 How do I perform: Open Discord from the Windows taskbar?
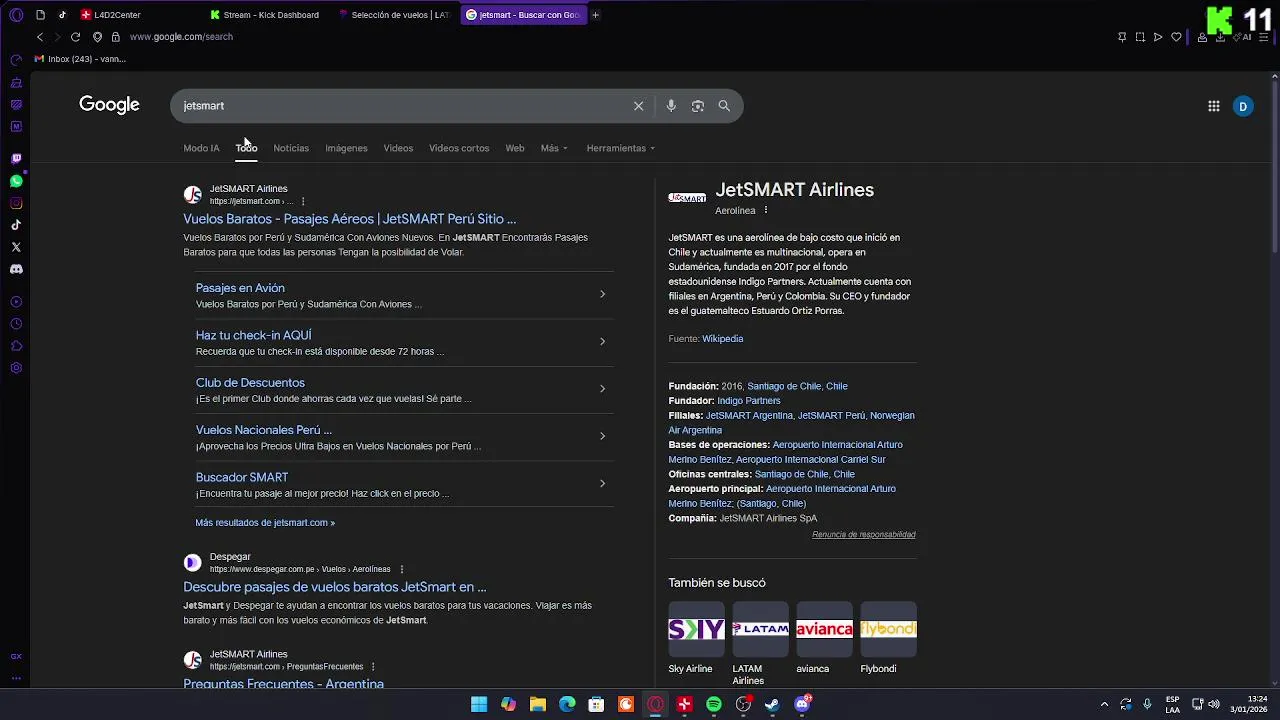coord(802,704)
